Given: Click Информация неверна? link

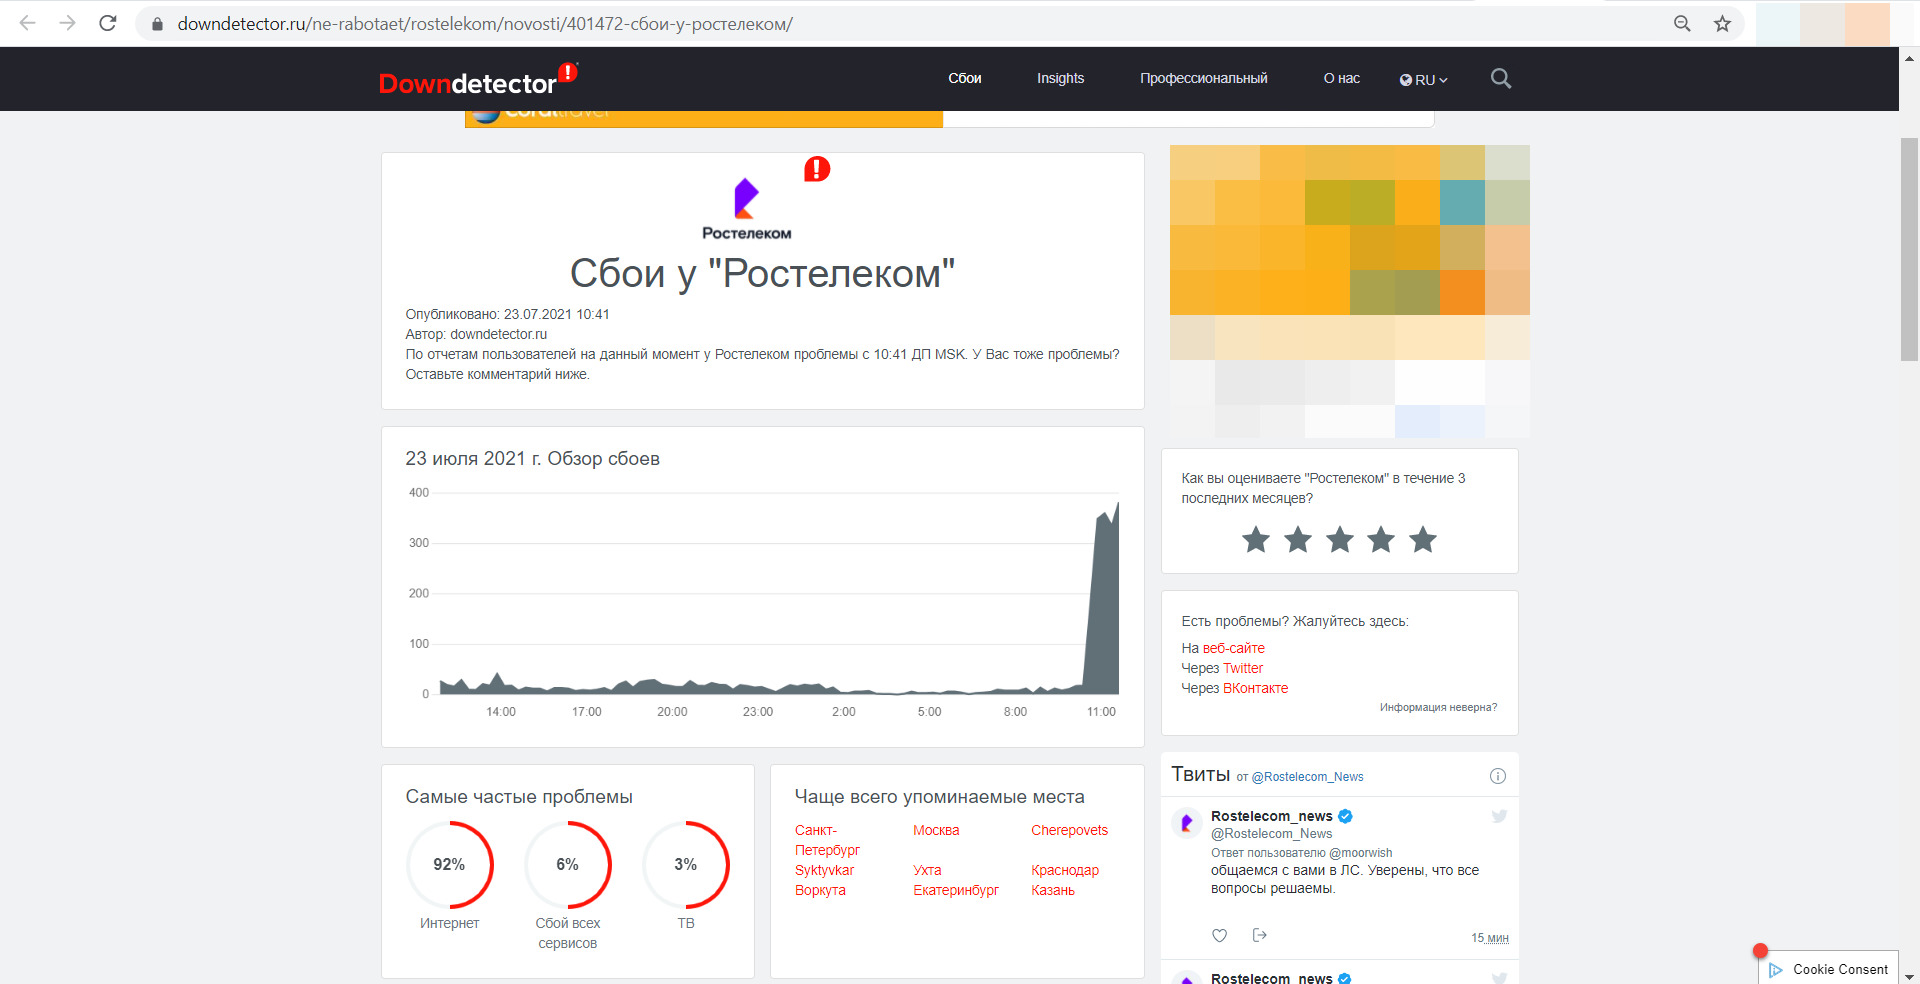Looking at the screenshot, I should 1438,707.
